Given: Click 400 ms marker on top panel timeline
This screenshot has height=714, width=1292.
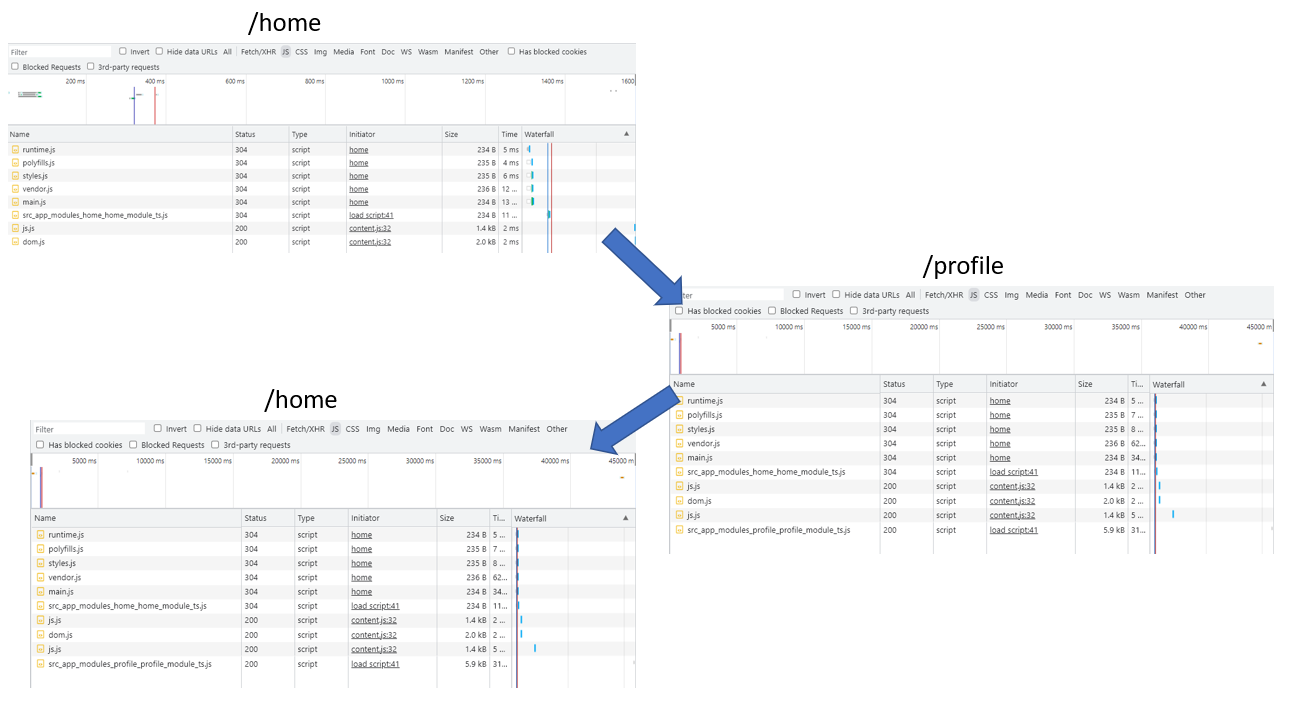Looking at the screenshot, I should (154, 81).
